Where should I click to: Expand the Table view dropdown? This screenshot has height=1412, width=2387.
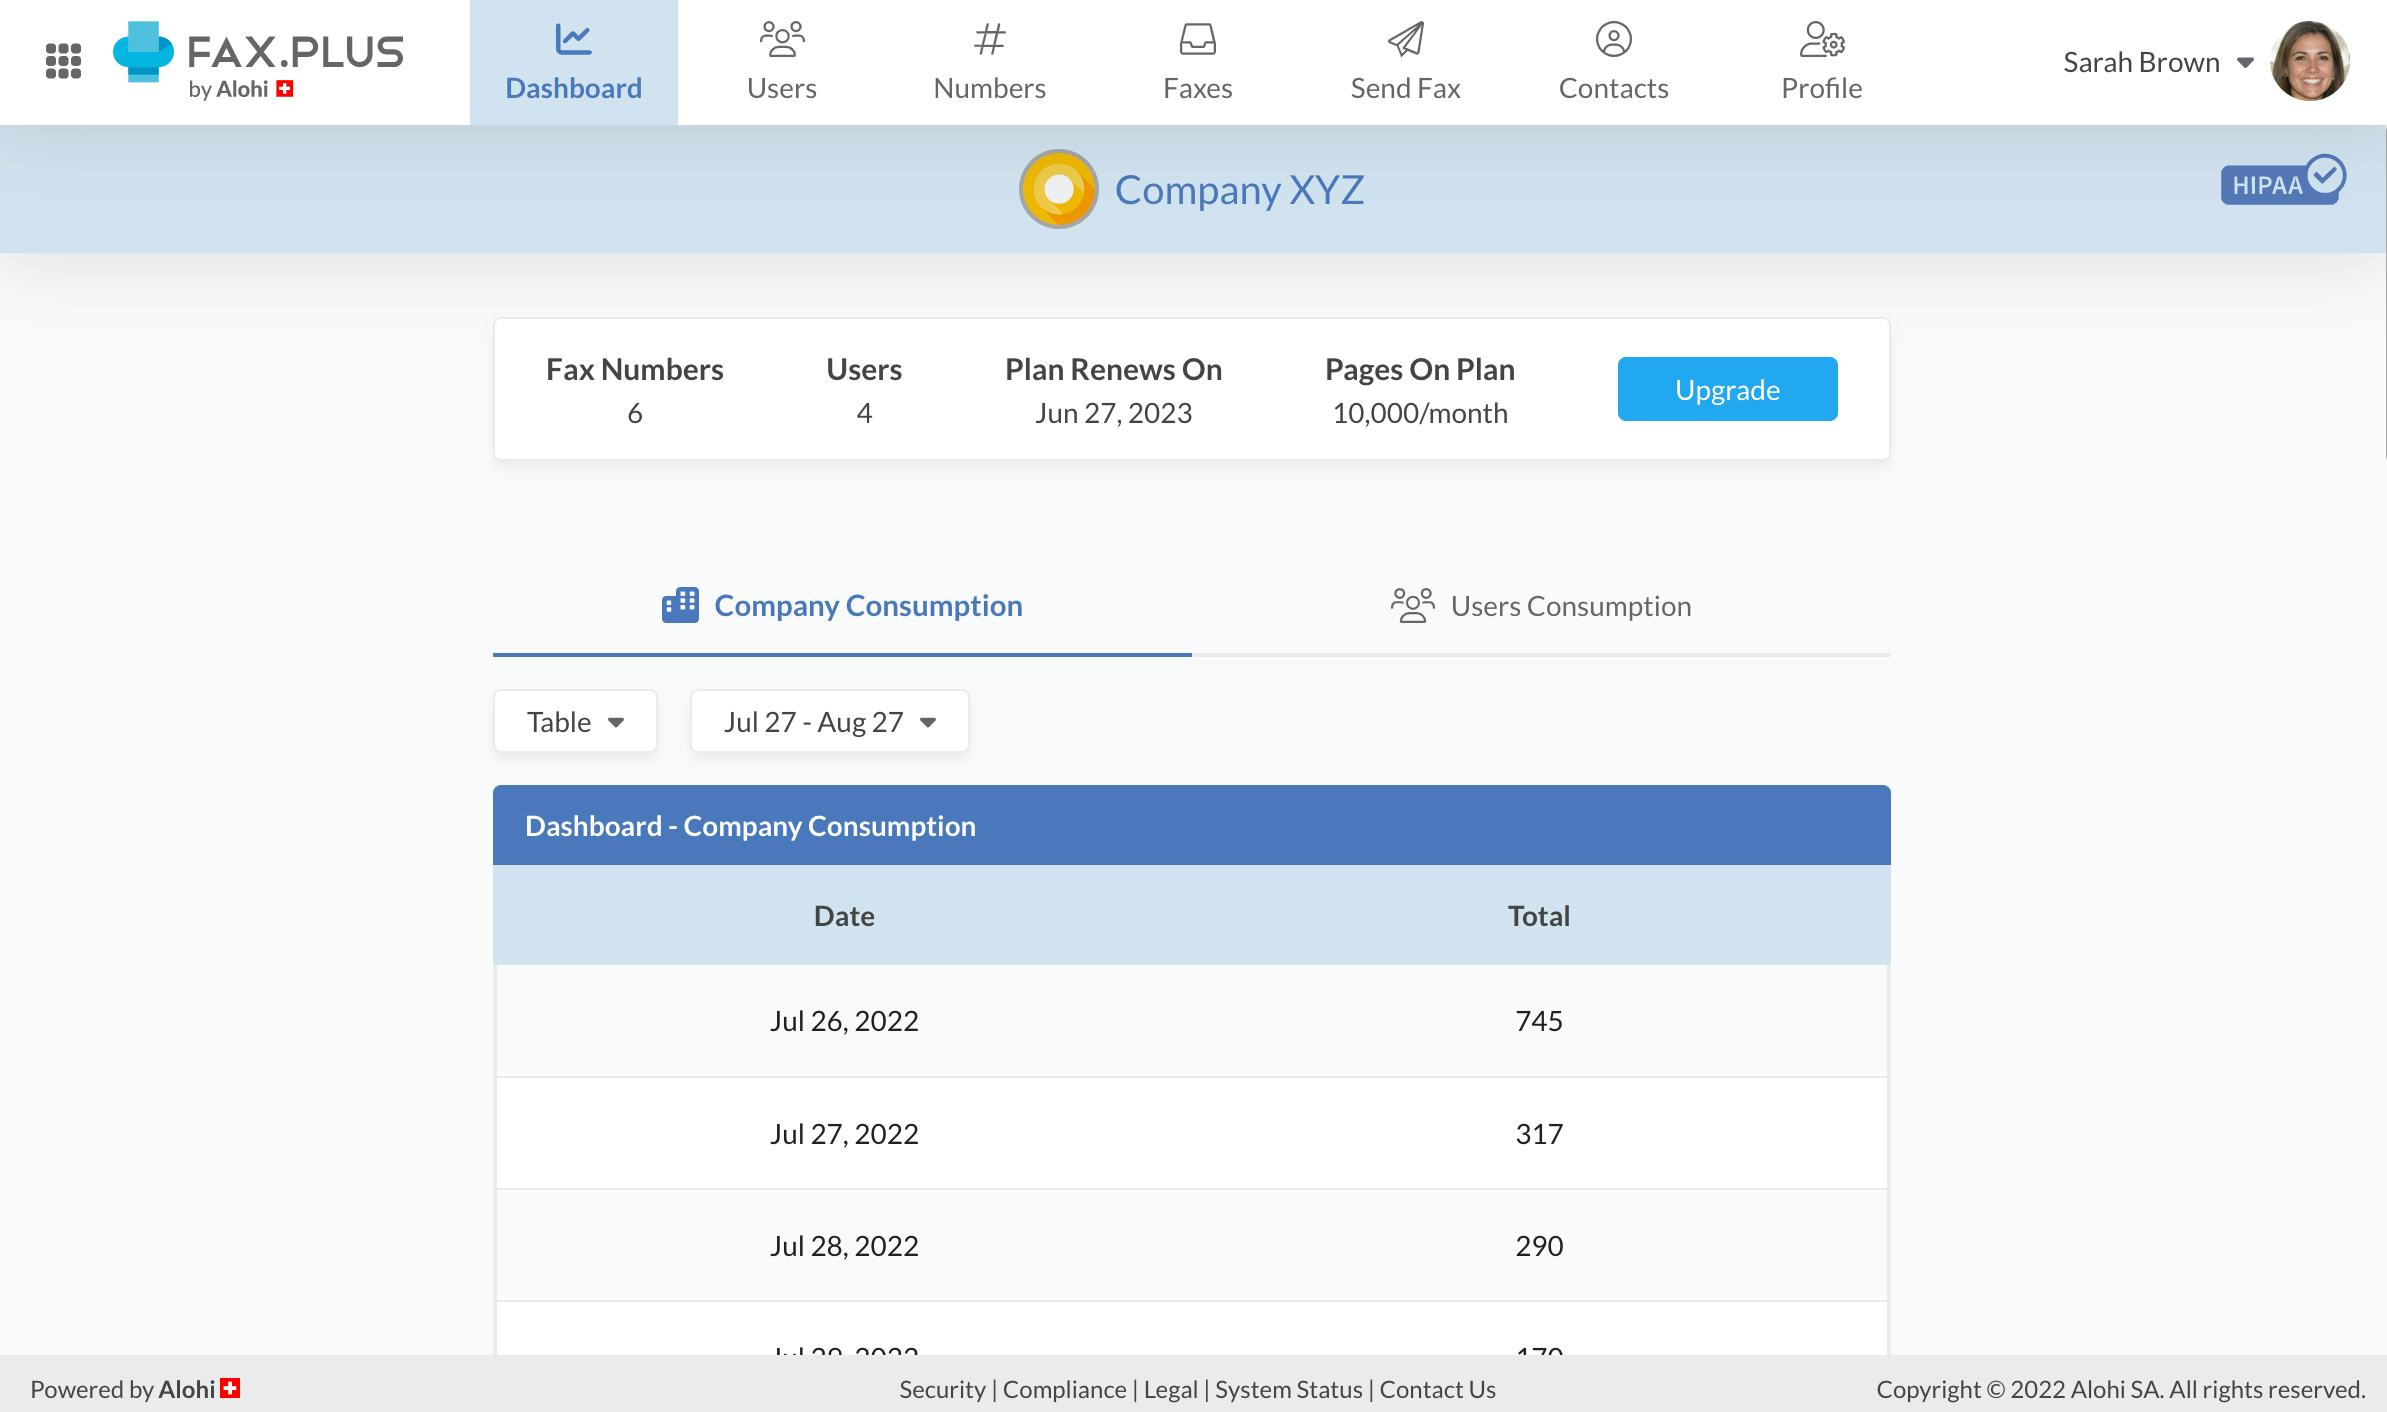click(574, 720)
